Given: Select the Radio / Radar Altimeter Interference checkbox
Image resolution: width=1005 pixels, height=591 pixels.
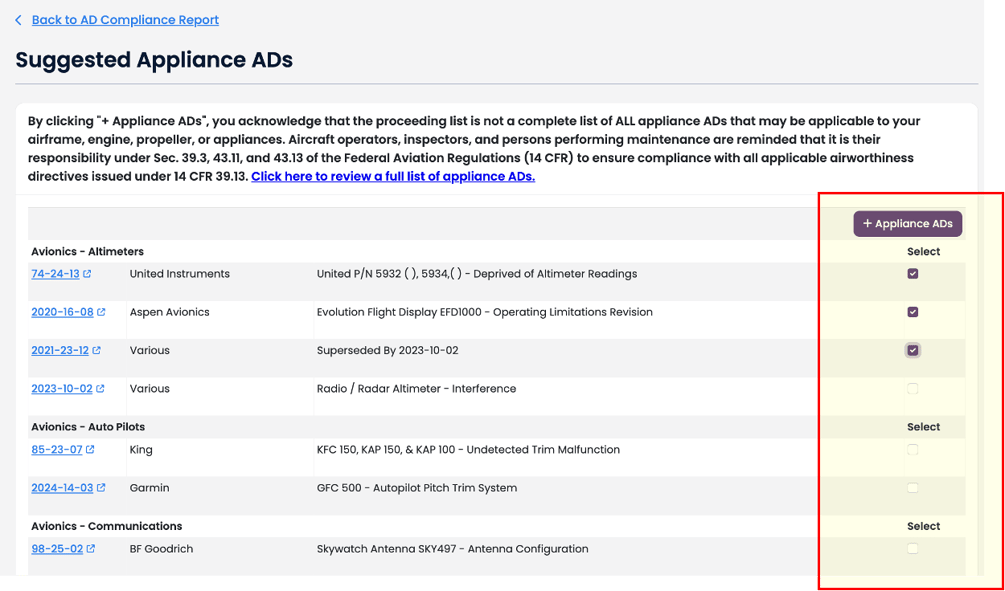Looking at the screenshot, I should (x=912, y=389).
